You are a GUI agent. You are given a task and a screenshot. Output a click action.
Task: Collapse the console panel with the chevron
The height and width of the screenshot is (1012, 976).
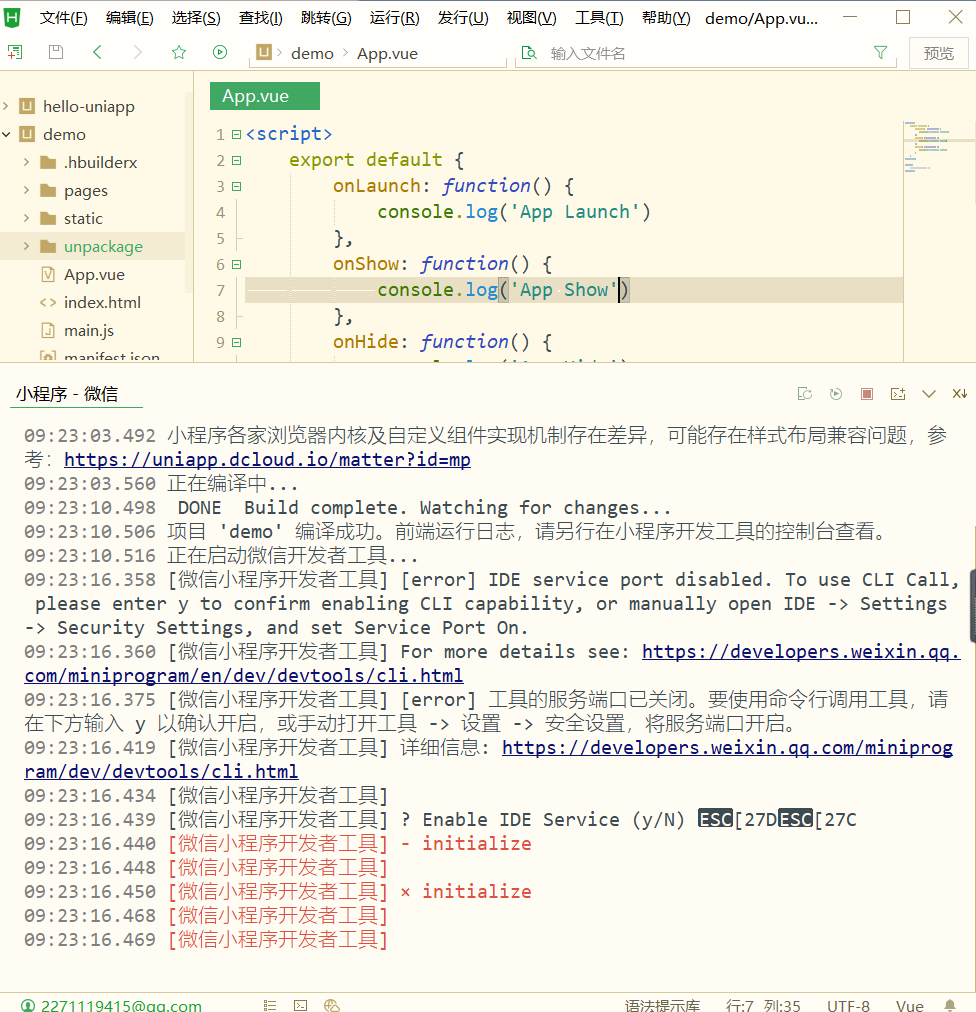coord(928,394)
